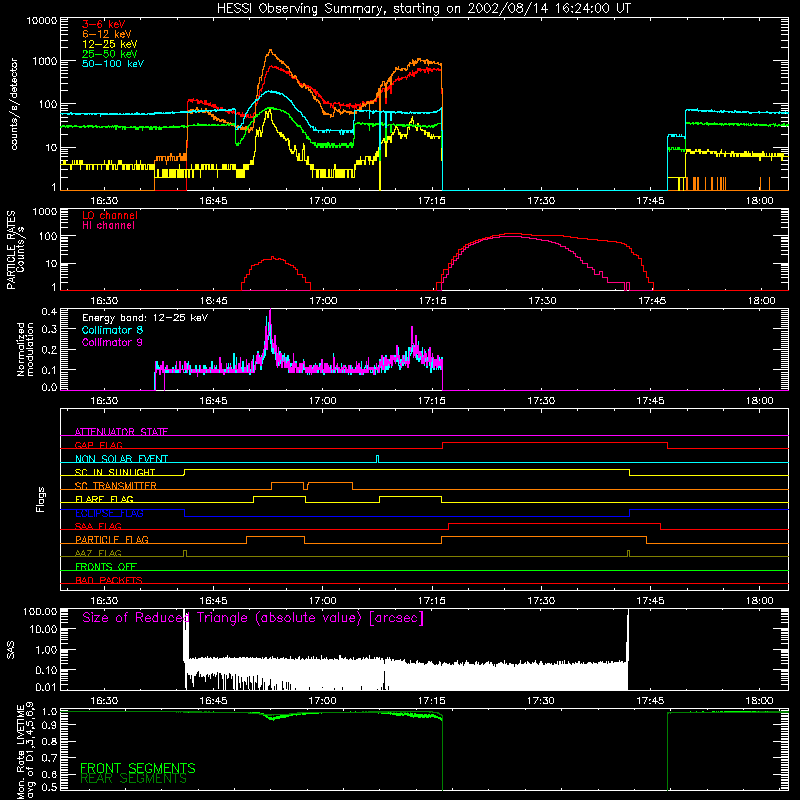Select the green 25-50 keV legend label
This screenshot has width=800, height=800.
pyautogui.click(x=110, y=54)
